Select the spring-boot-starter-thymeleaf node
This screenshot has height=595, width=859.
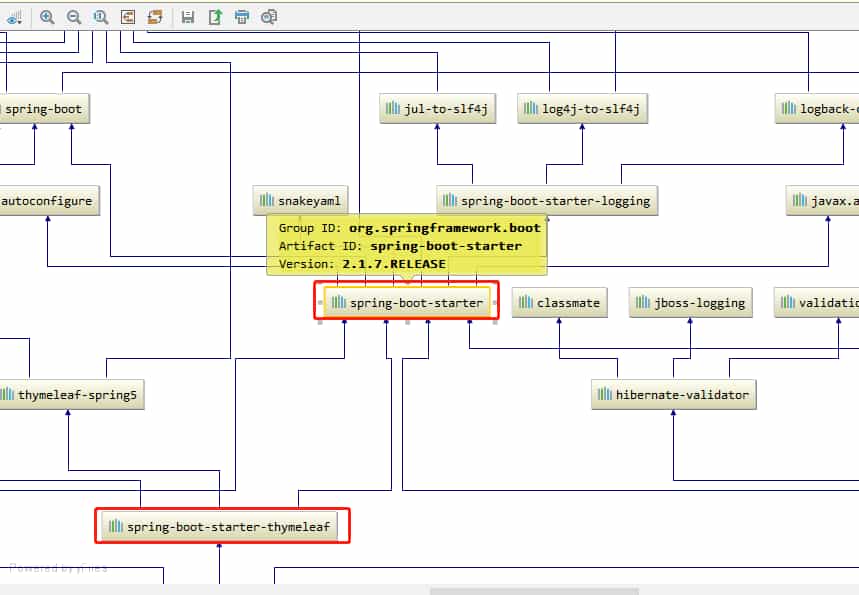[220, 527]
